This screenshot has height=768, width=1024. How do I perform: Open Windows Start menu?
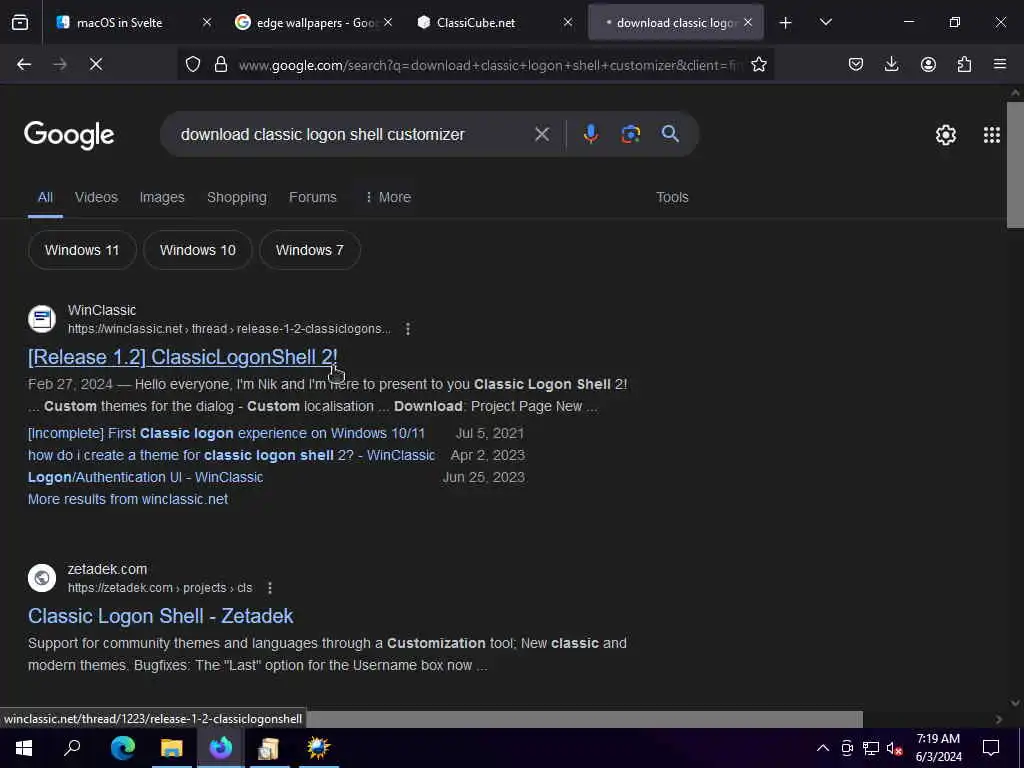(x=24, y=748)
